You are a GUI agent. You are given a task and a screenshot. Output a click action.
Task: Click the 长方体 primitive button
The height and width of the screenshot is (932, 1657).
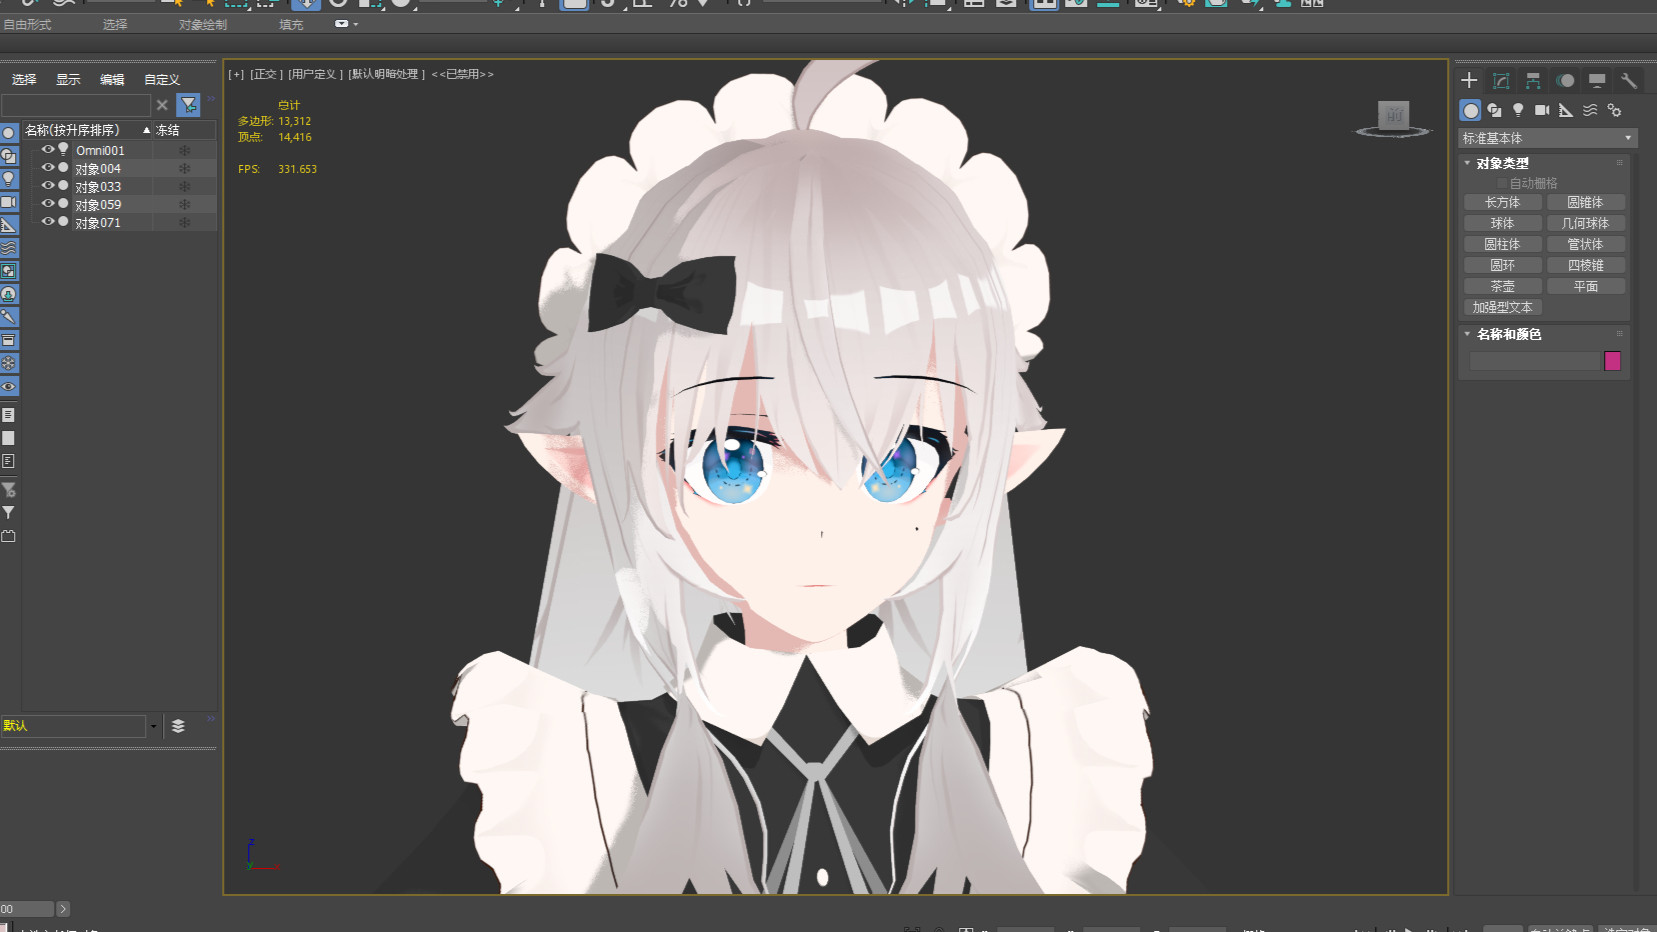pyautogui.click(x=1502, y=202)
